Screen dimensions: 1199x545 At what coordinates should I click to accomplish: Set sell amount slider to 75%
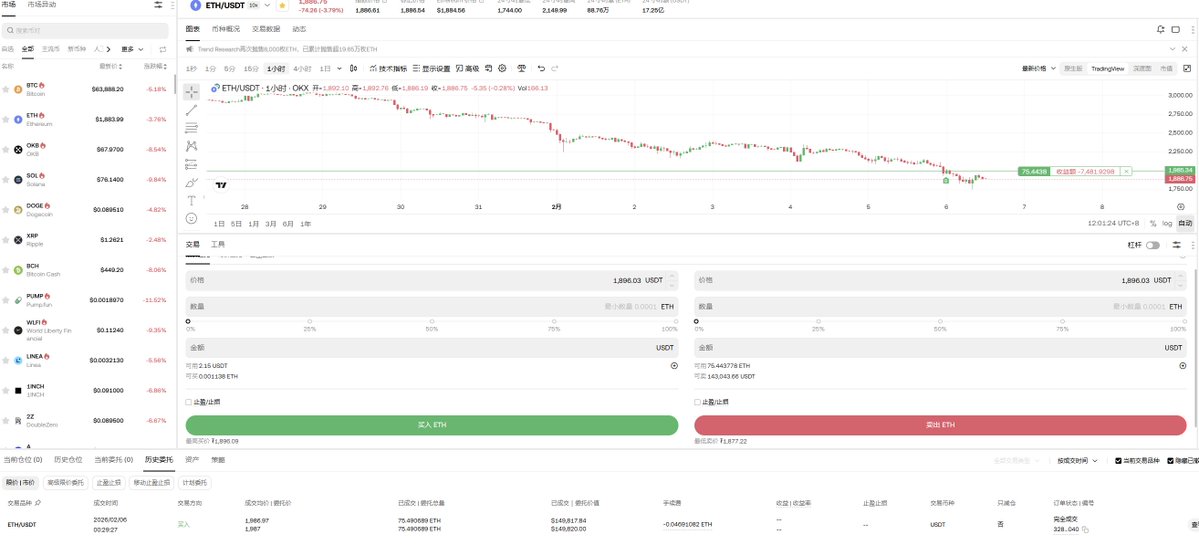1062,321
